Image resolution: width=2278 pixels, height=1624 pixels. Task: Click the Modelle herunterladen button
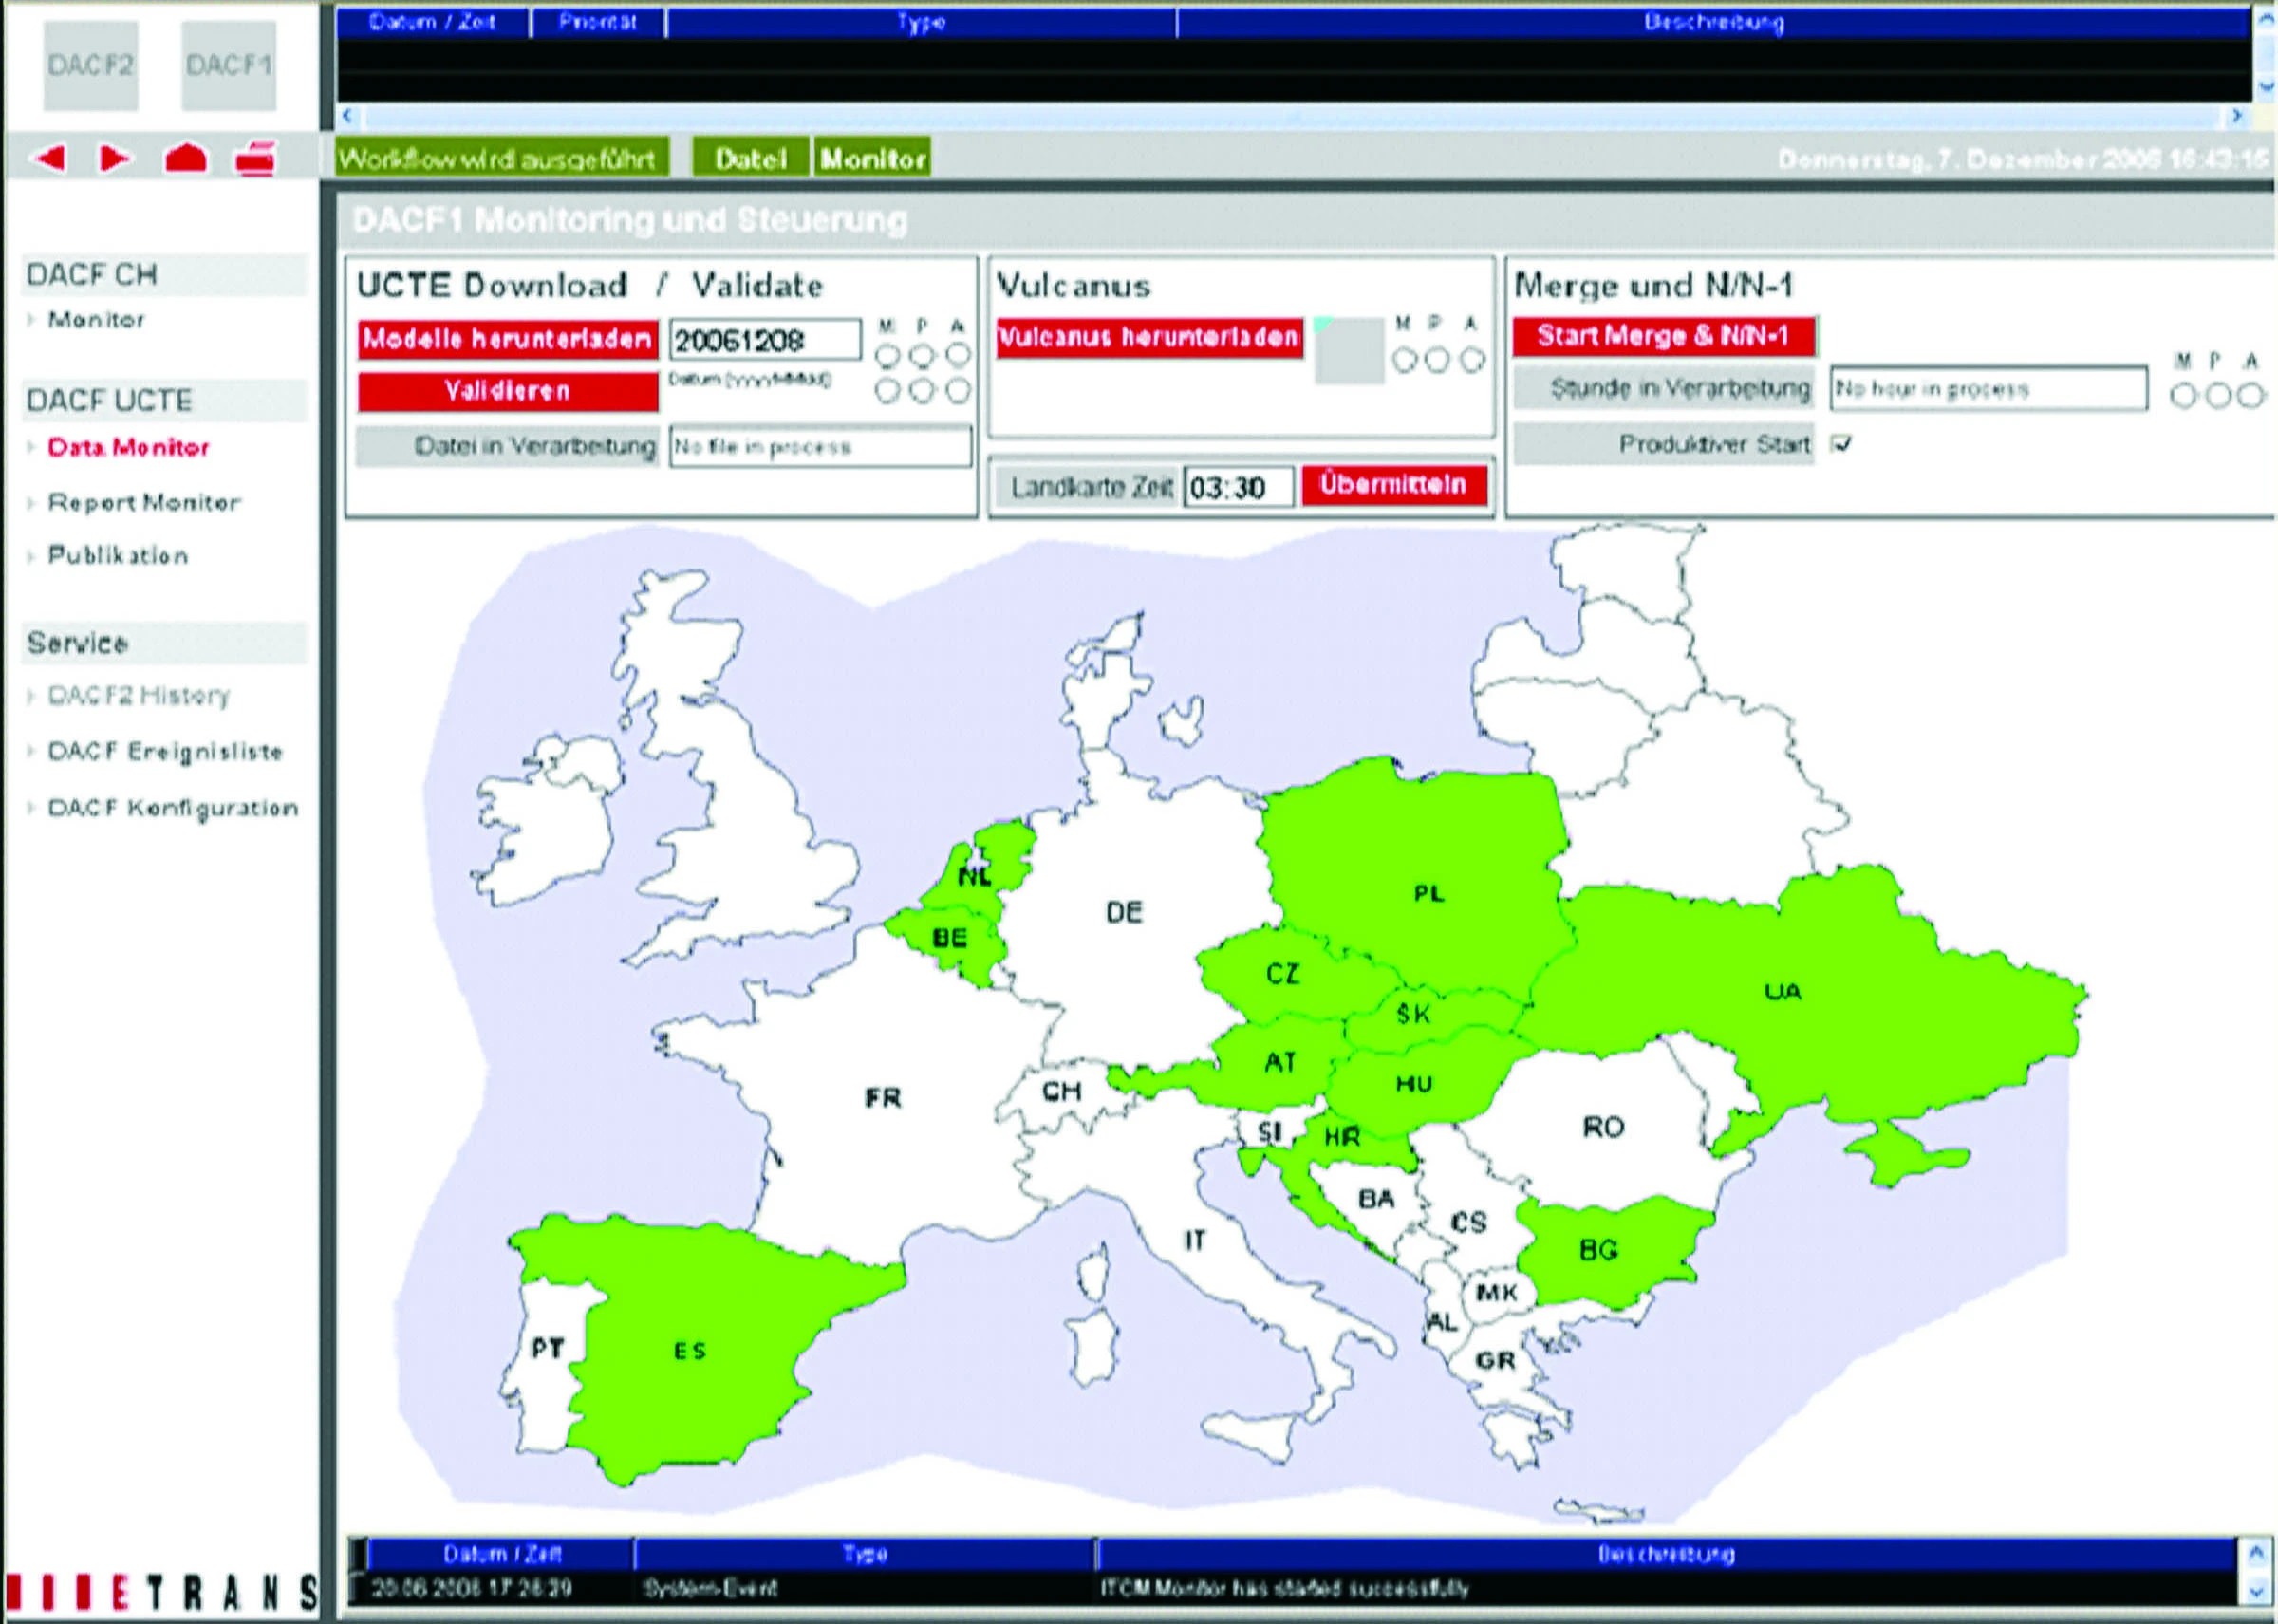click(x=506, y=340)
